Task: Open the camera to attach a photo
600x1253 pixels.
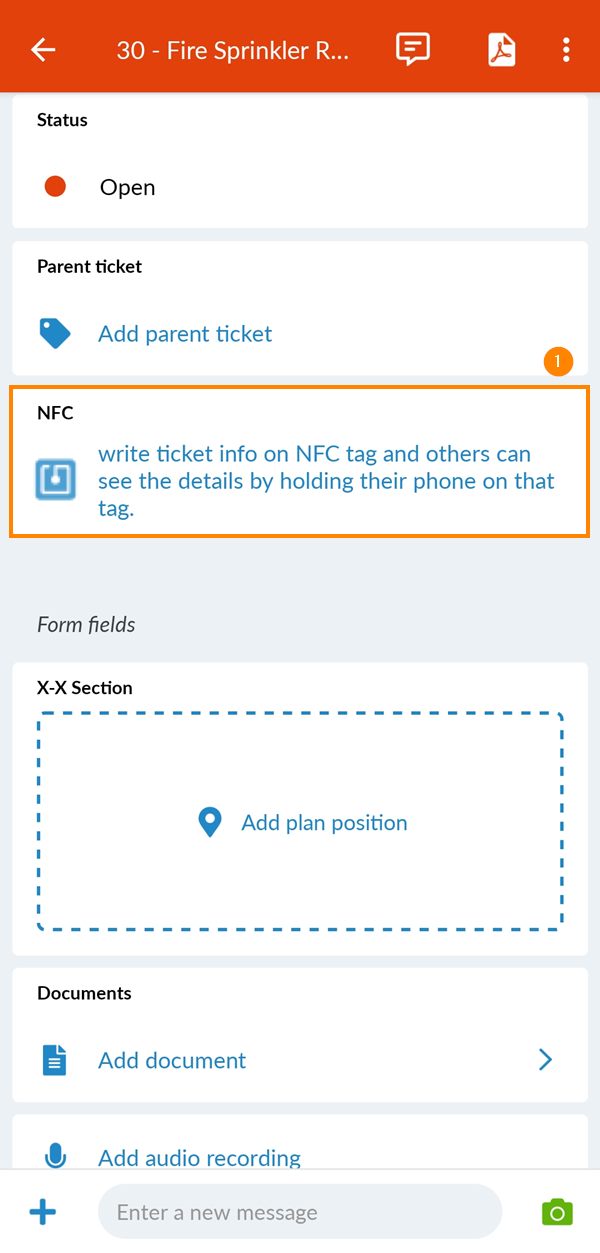Action: 557,1211
